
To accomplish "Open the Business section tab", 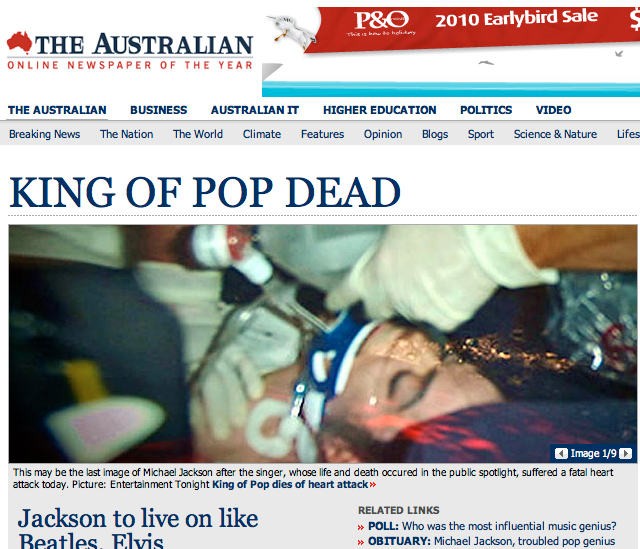I will 158,110.
